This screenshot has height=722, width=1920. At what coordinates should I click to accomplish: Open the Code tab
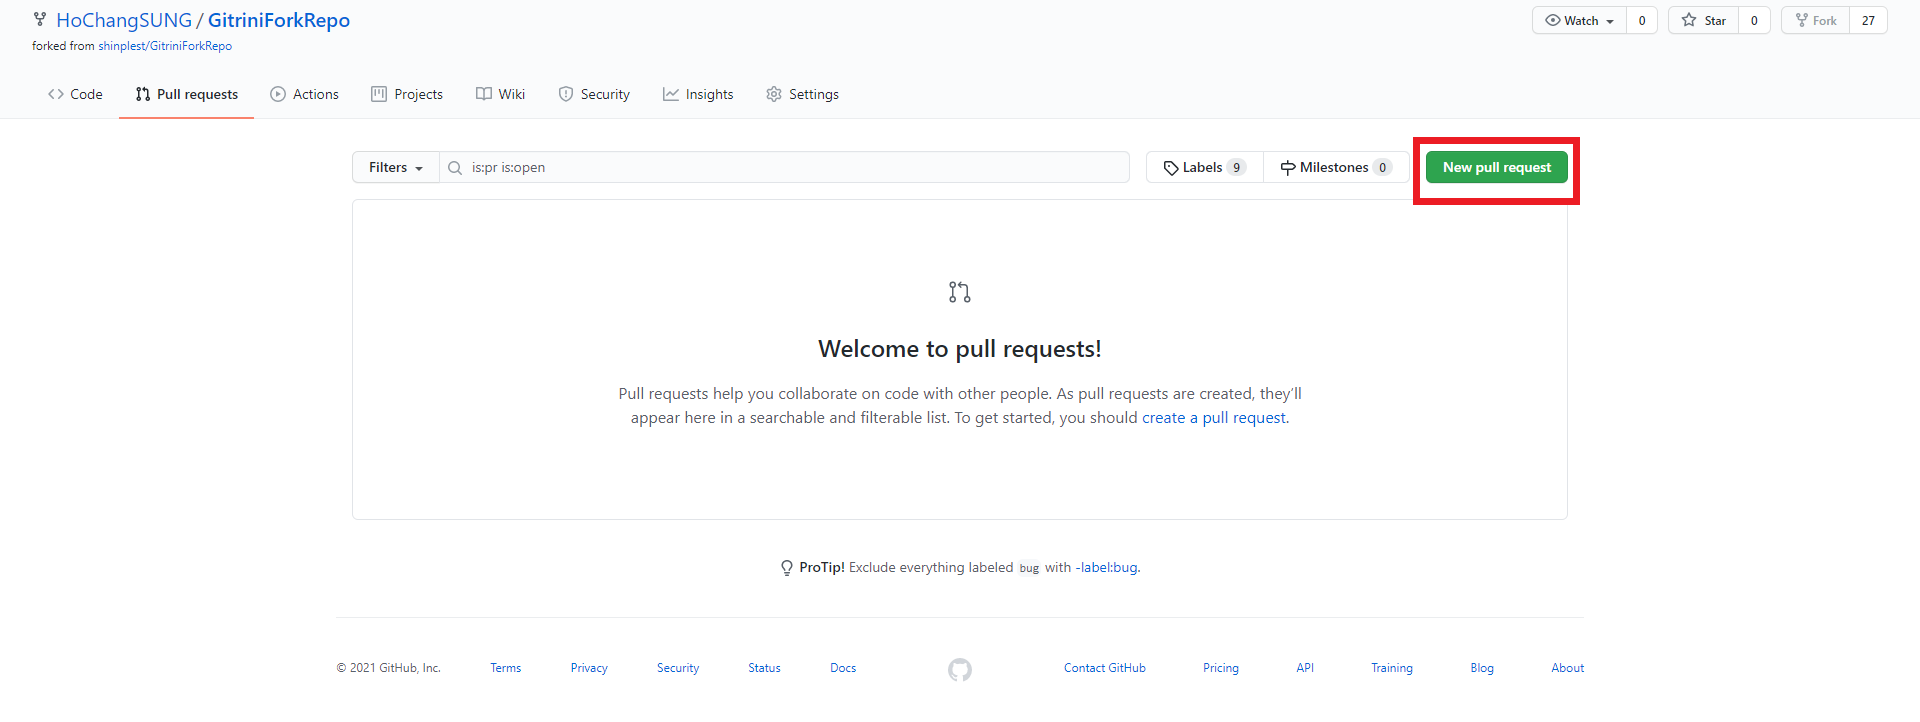(75, 94)
